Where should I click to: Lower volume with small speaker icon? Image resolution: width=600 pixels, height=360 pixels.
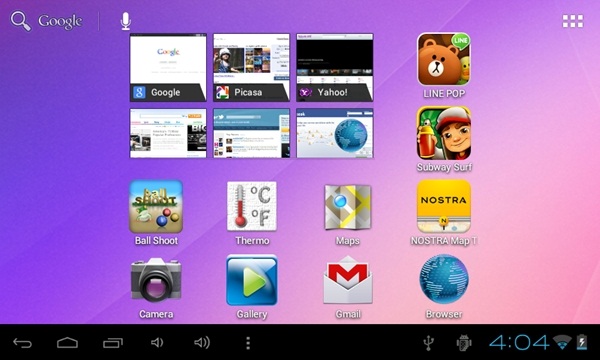coord(157,342)
